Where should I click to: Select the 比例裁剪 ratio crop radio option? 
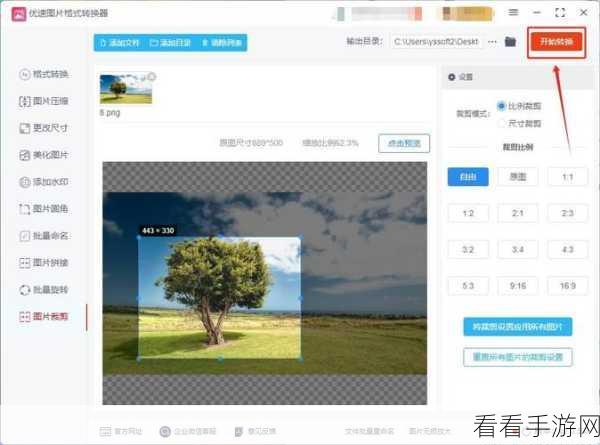coord(518,106)
